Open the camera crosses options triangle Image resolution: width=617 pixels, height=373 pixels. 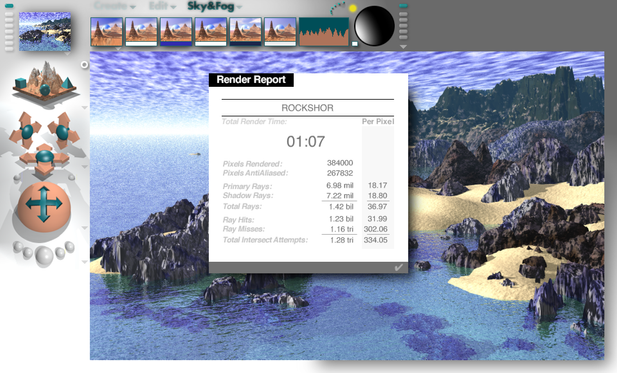(84, 167)
